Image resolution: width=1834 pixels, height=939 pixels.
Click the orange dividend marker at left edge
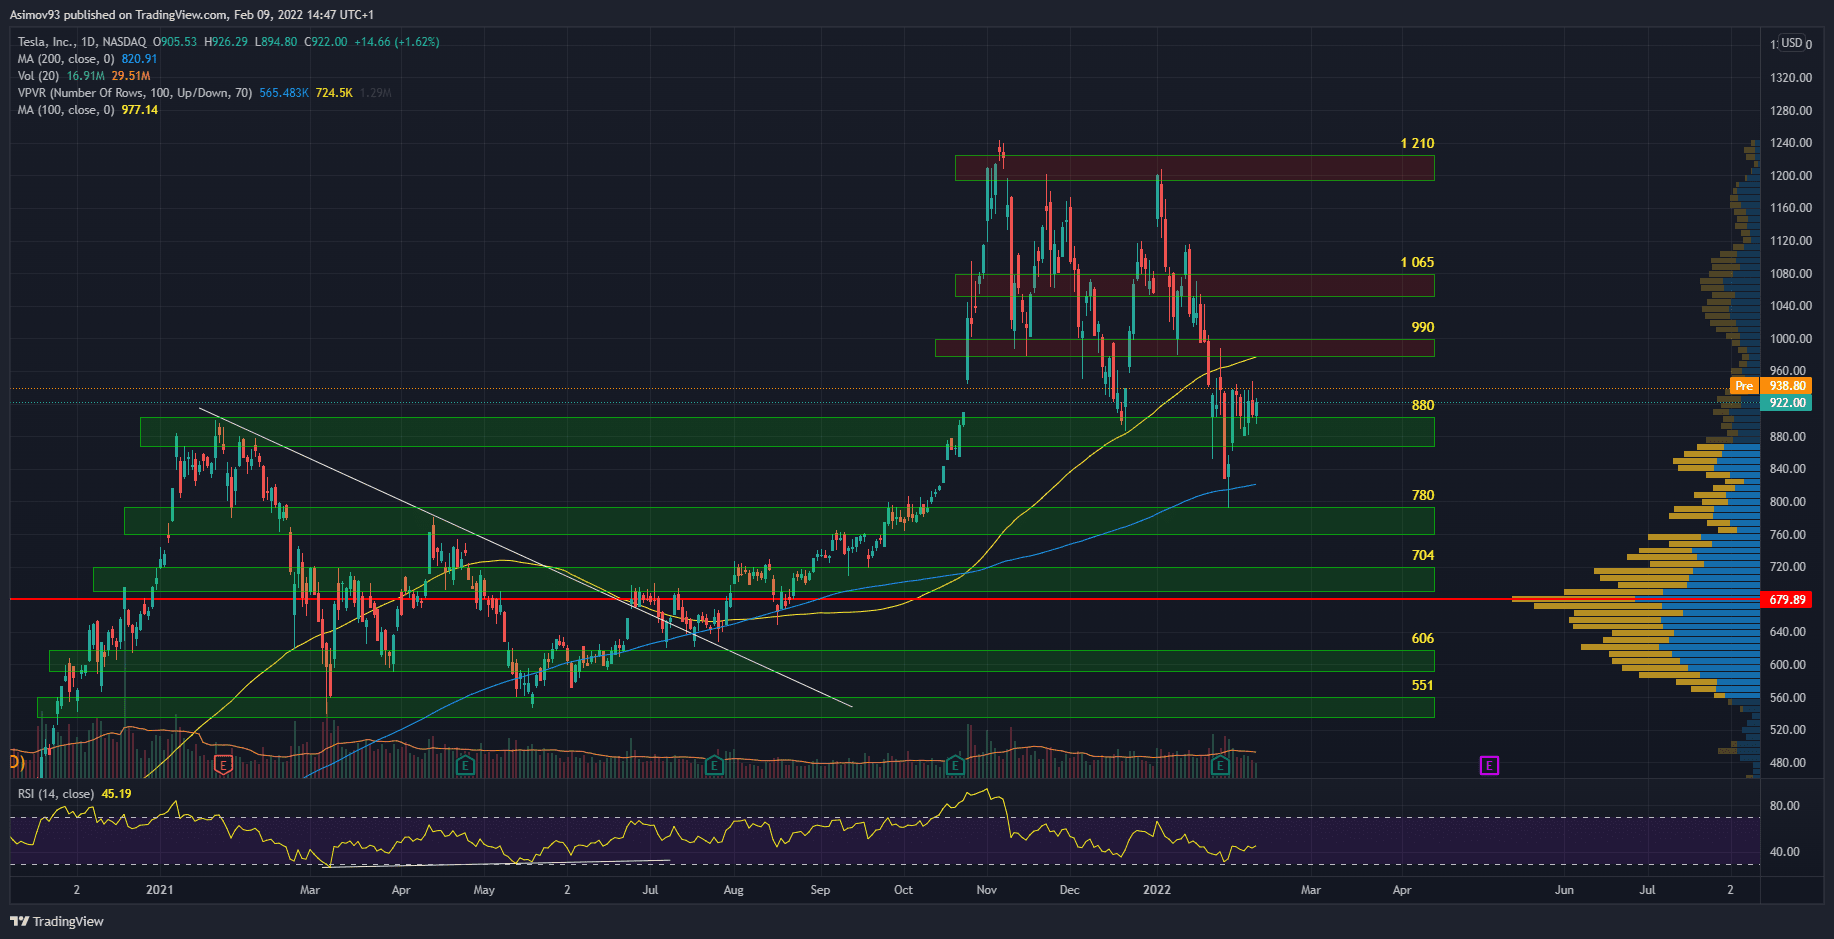tap(15, 763)
